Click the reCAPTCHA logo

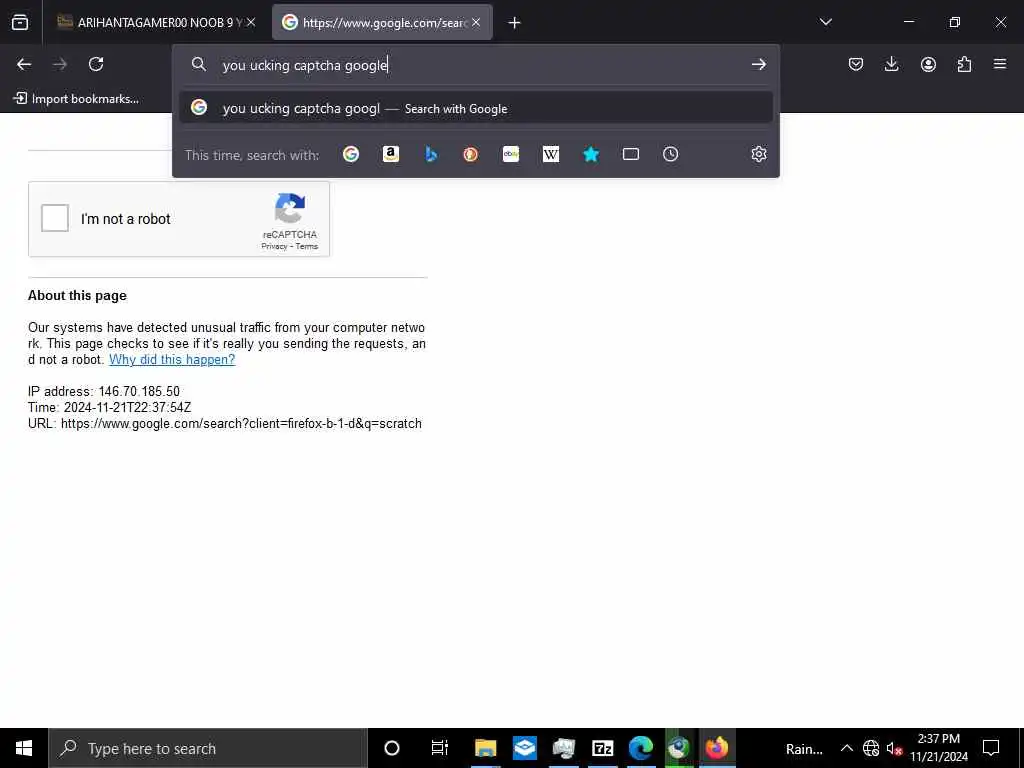pos(290,208)
